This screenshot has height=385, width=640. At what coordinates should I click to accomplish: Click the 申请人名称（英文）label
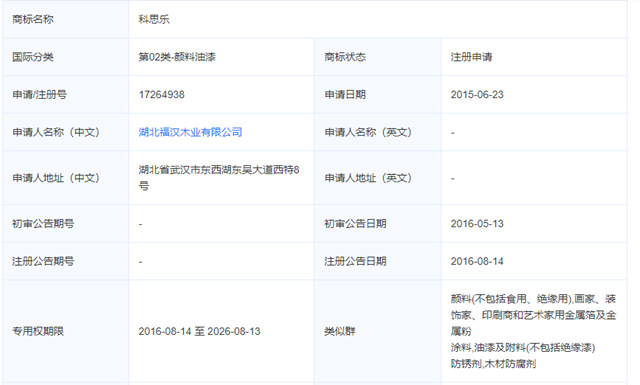(368, 132)
